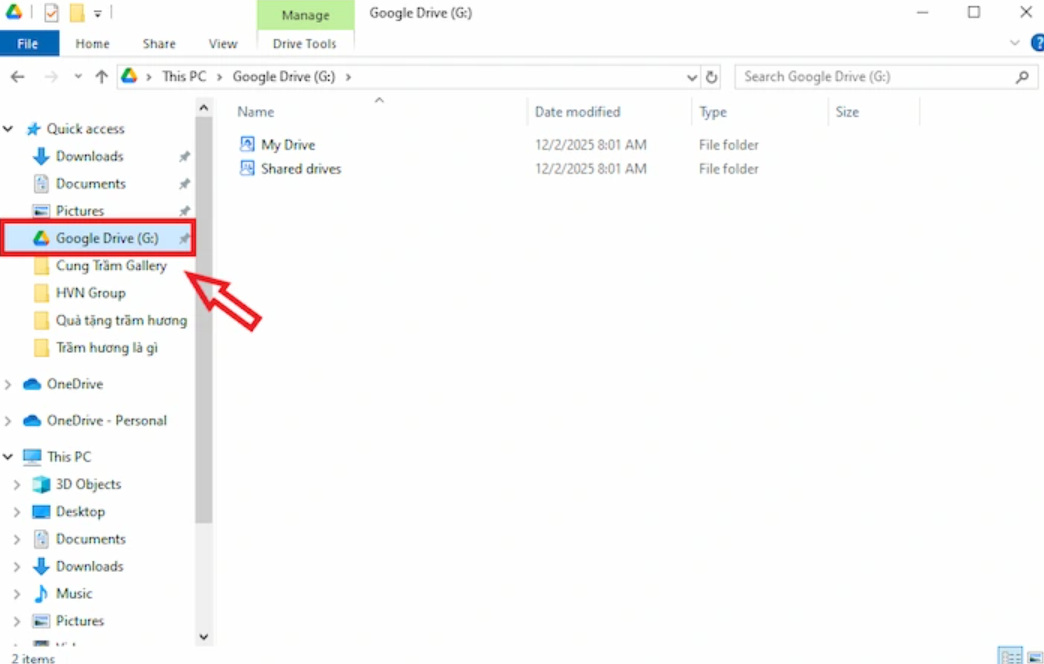1044x664 pixels.
Task: Click the up-one-level navigation arrow
Action: 101,76
